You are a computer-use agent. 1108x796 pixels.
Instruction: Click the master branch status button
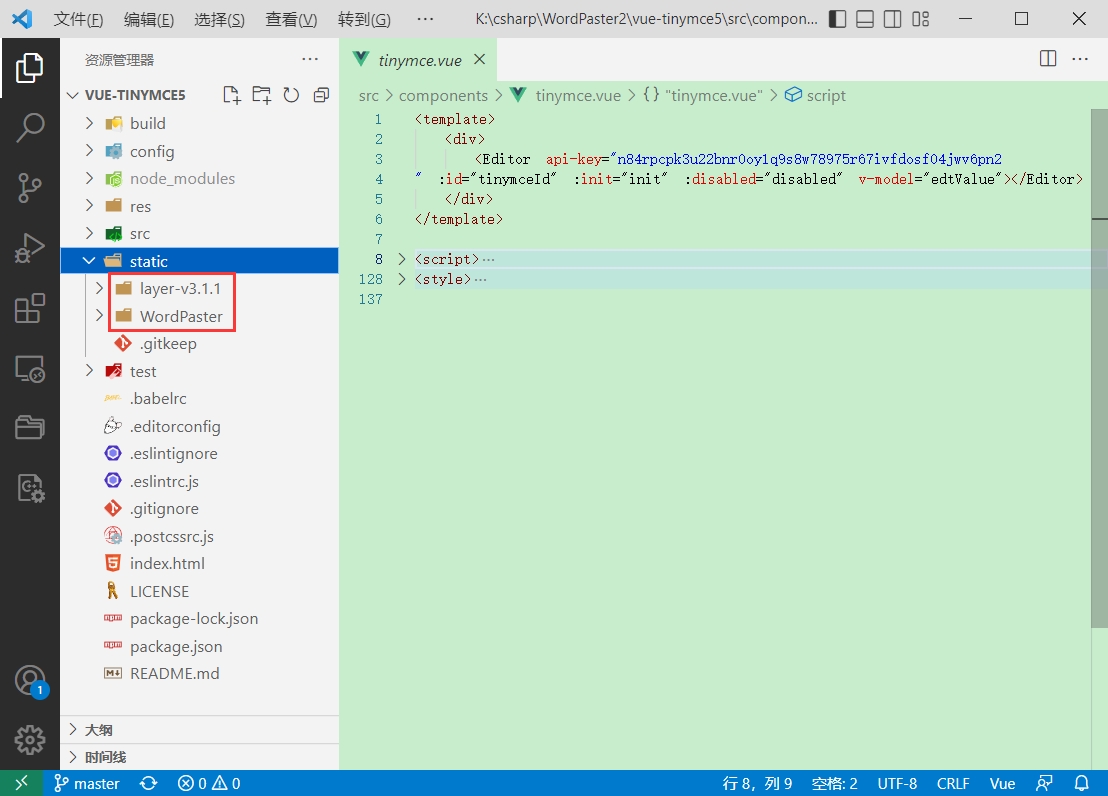[87, 783]
